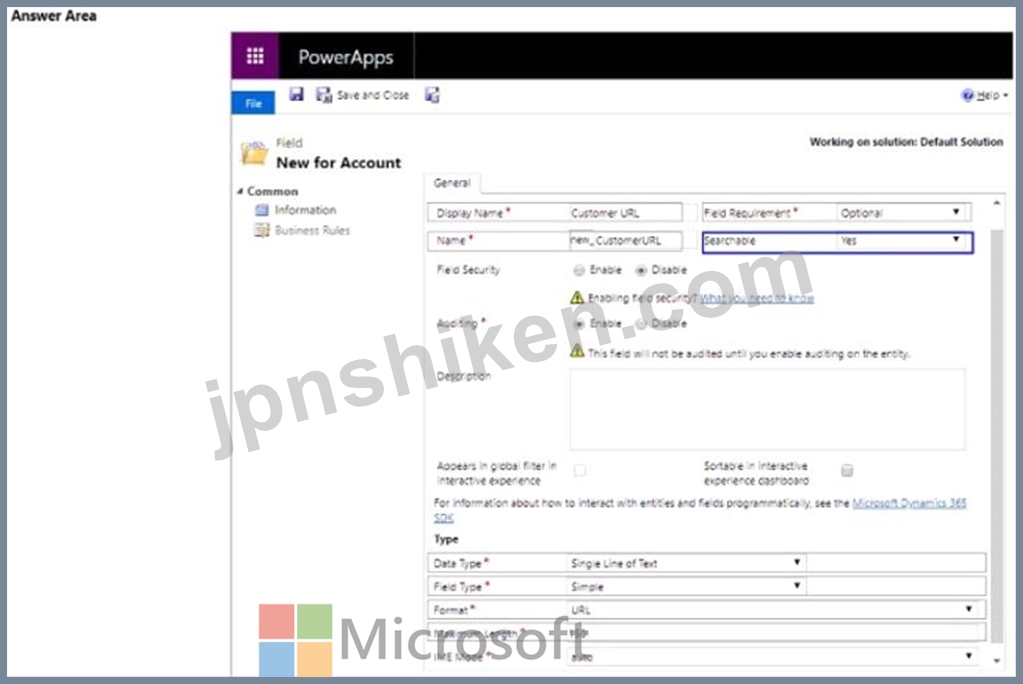This screenshot has height=684, width=1023.
Task: Check Sortable in interactive experience dashboard
Action: click(x=847, y=471)
